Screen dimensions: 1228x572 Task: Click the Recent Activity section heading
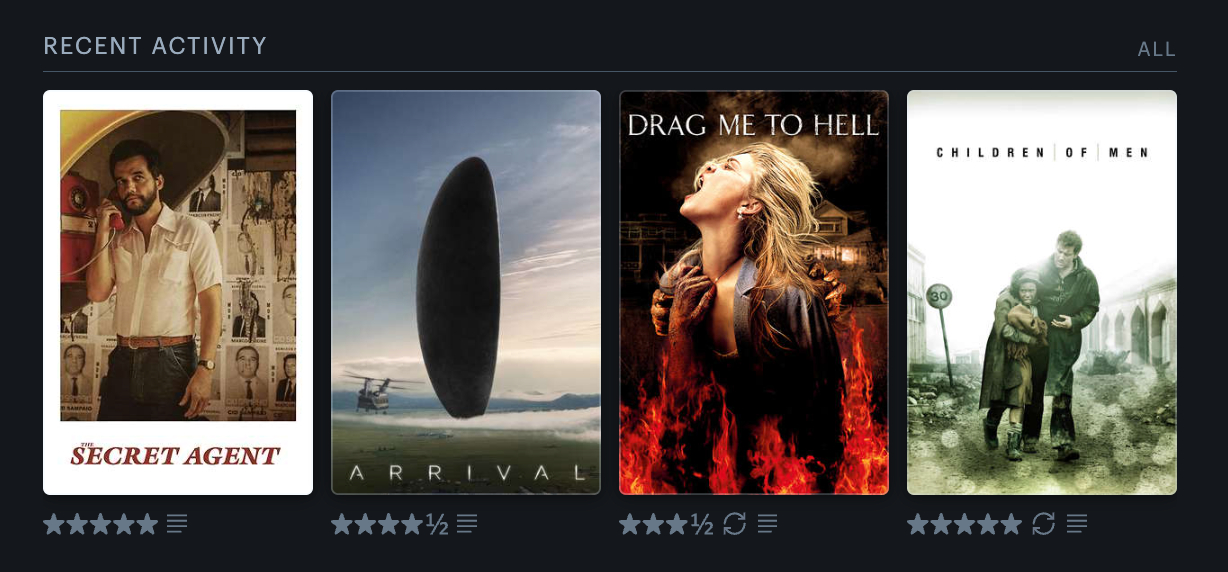coord(155,46)
